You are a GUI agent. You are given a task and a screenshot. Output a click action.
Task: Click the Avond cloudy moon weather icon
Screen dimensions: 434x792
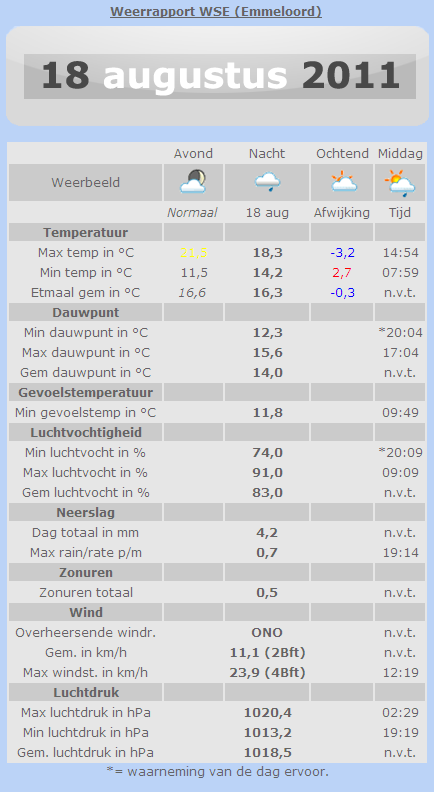click(193, 182)
